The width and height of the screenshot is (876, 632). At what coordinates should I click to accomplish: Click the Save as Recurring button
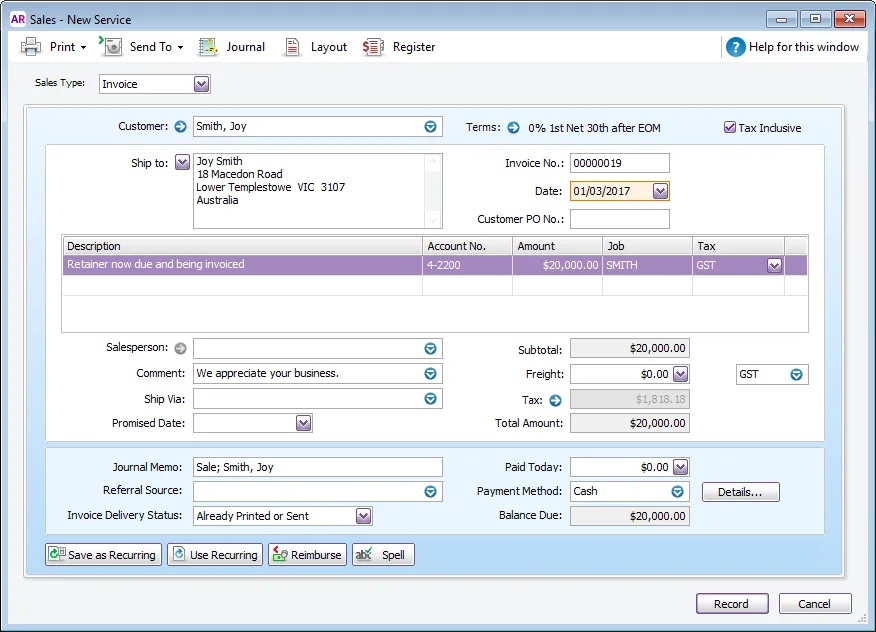tap(103, 555)
